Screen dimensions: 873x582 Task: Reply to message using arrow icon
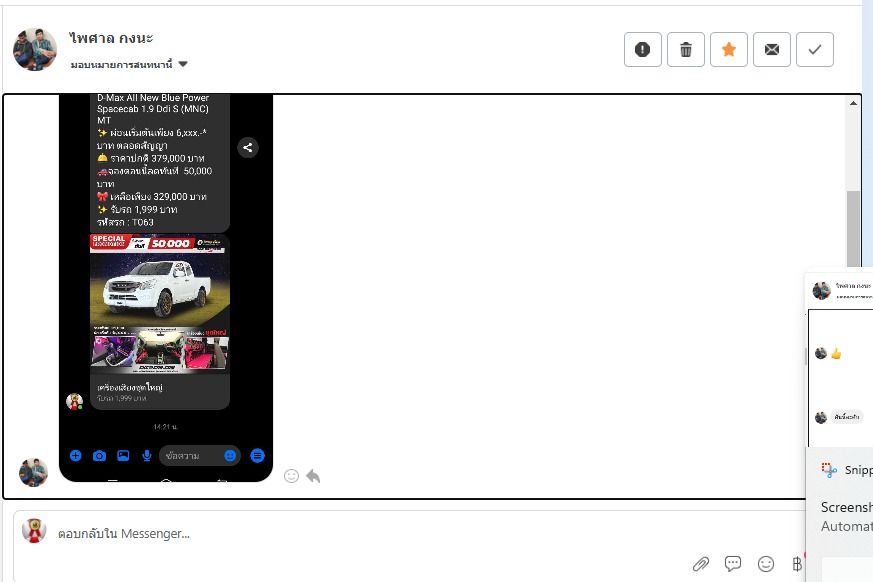click(x=313, y=476)
